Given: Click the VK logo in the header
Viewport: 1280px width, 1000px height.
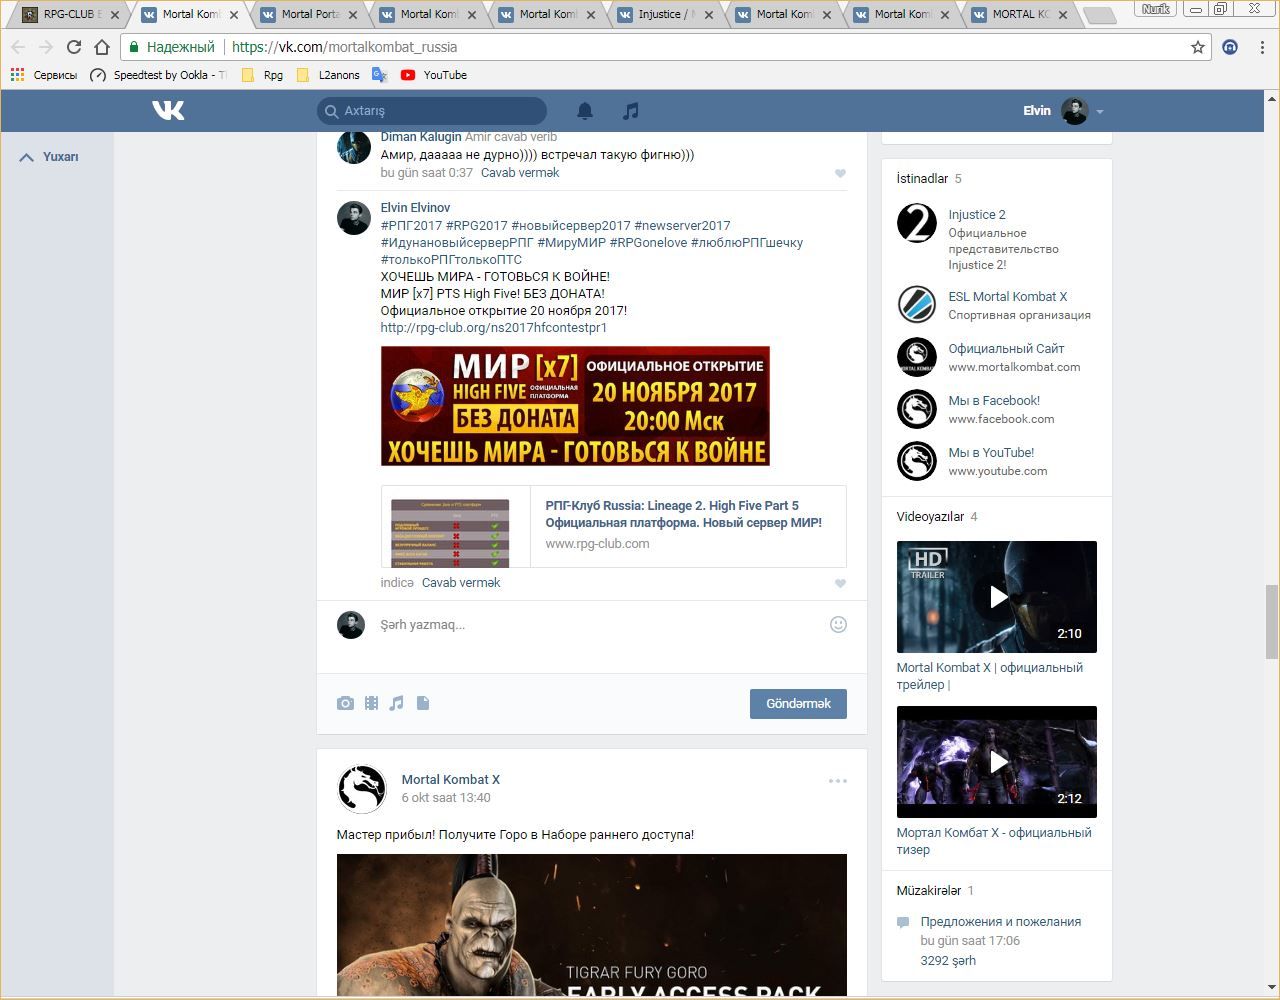Looking at the screenshot, I should (168, 110).
